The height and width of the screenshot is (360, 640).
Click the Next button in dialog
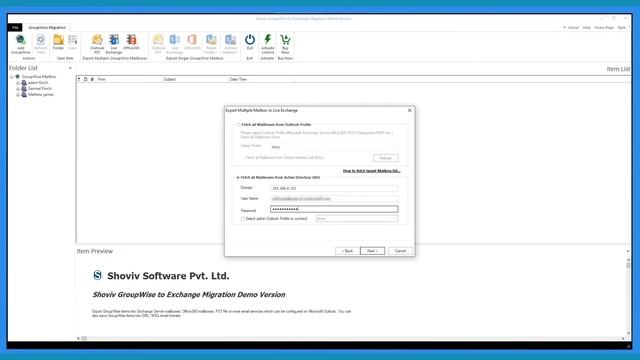click(x=372, y=251)
